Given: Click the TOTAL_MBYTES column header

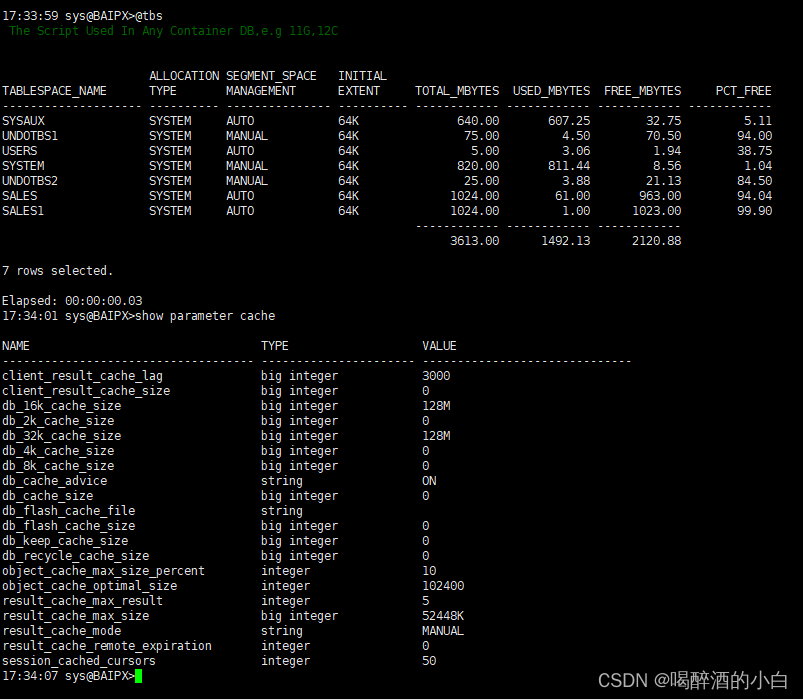Looking at the screenshot, I should pyautogui.click(x=457, y=91).
